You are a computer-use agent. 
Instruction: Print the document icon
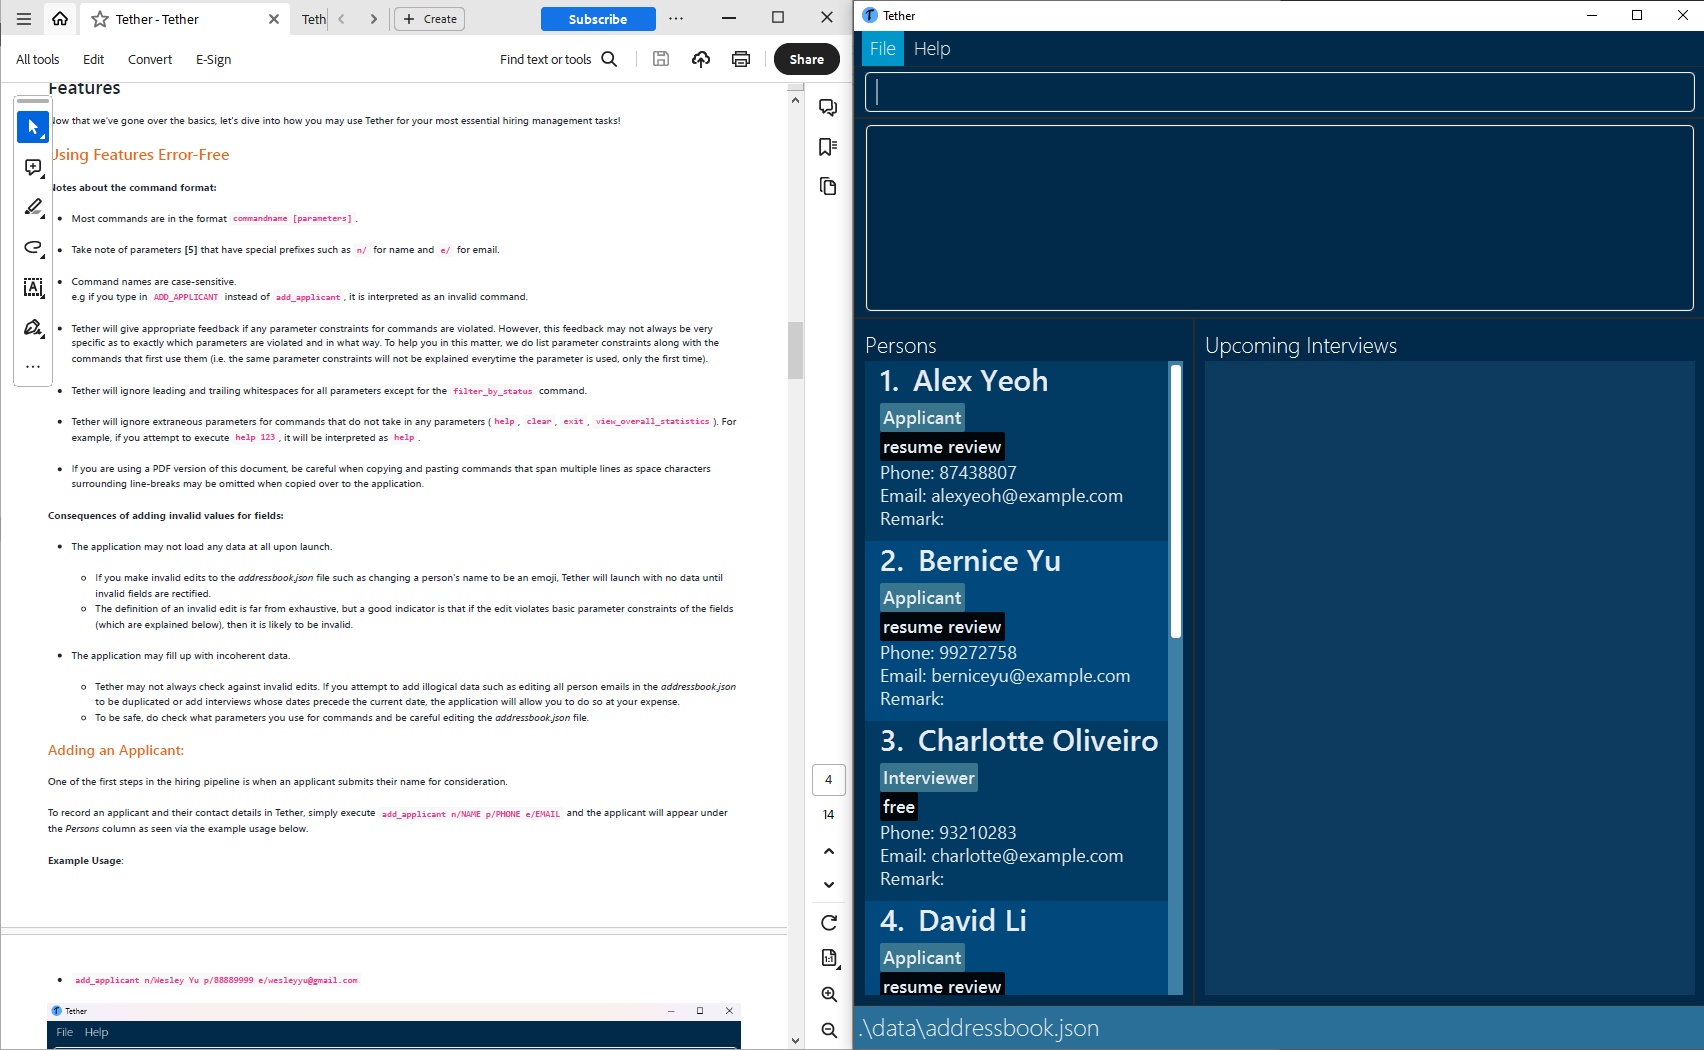tap(741, 59)
